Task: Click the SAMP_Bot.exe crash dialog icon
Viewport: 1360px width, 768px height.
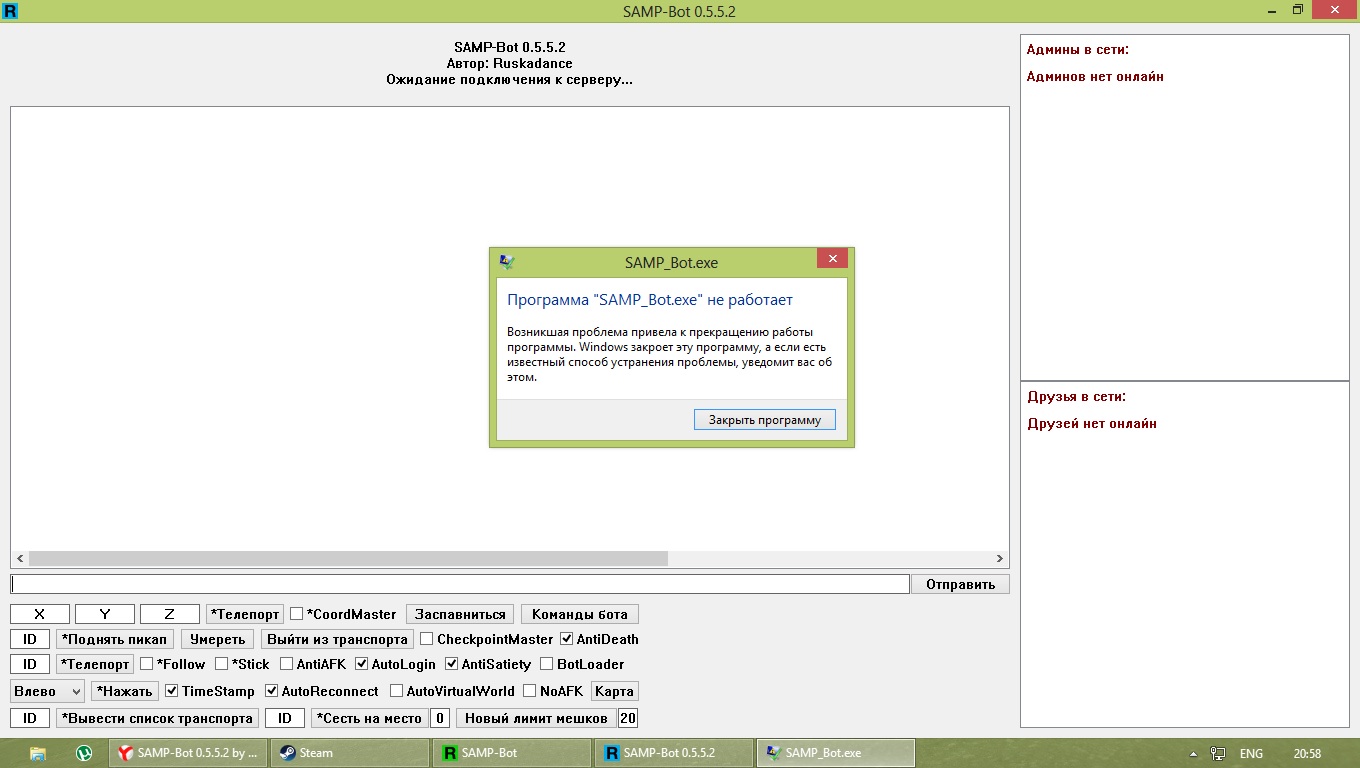Action: pos(507,262)
